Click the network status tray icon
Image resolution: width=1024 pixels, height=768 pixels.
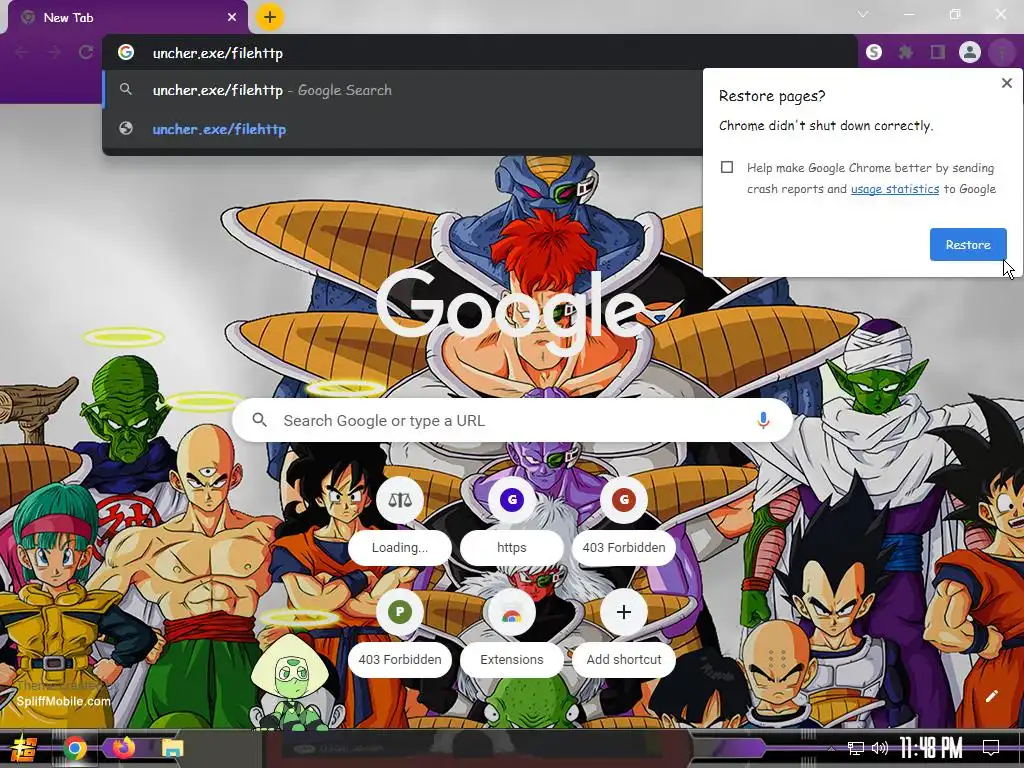coord(856,748)
